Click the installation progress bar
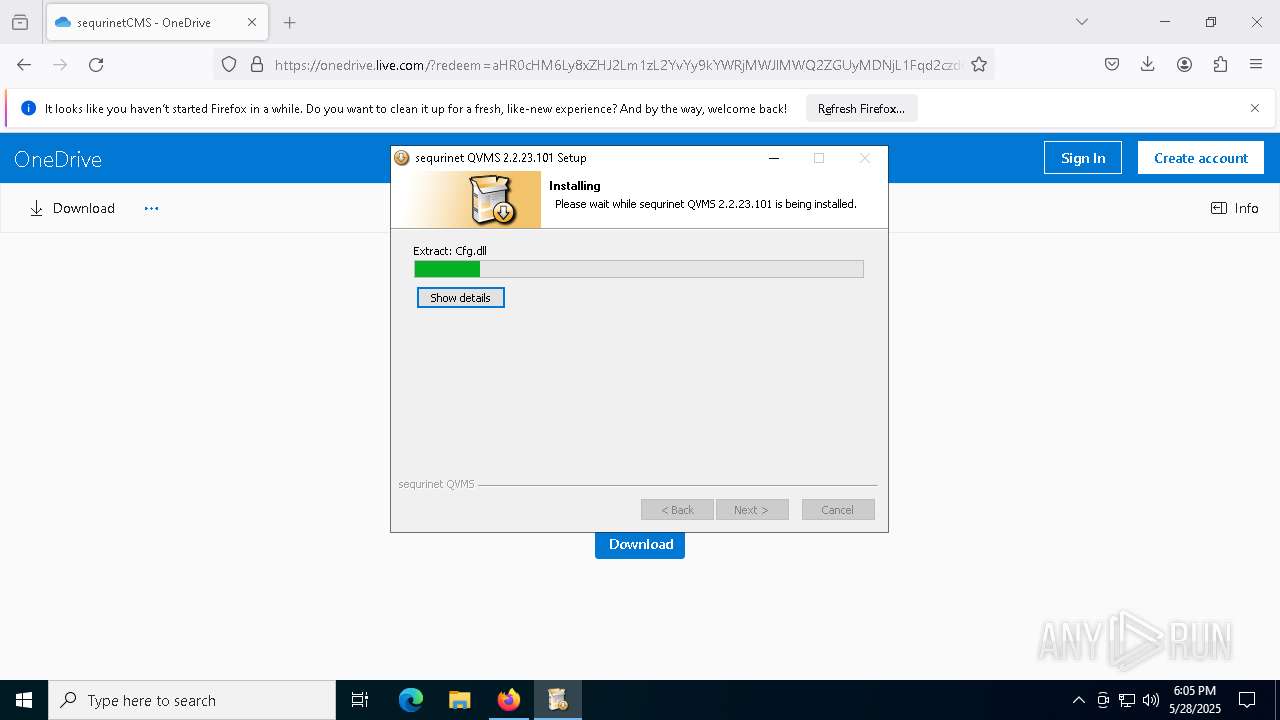 tap(639, 269)
